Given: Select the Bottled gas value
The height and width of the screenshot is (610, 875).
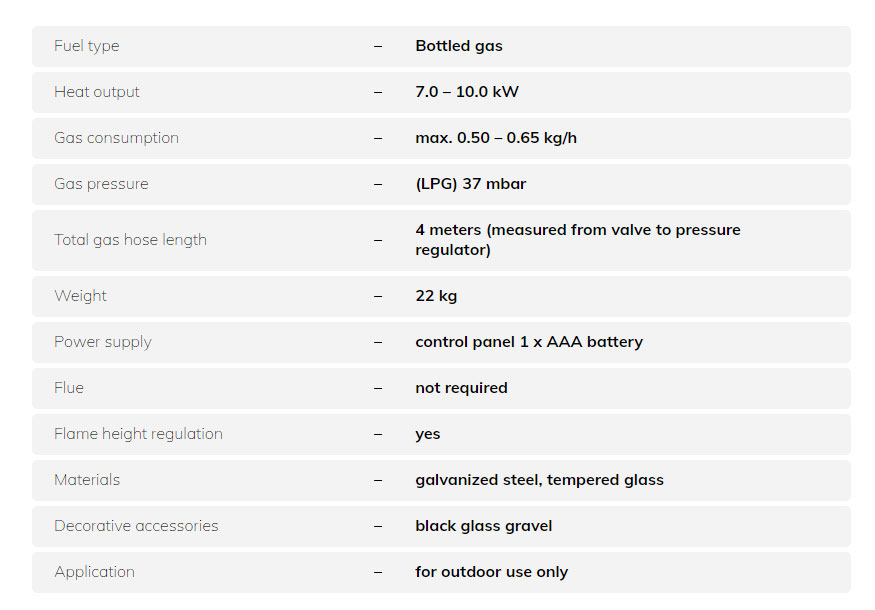Looking at the screenshot, I should point(459,46).
